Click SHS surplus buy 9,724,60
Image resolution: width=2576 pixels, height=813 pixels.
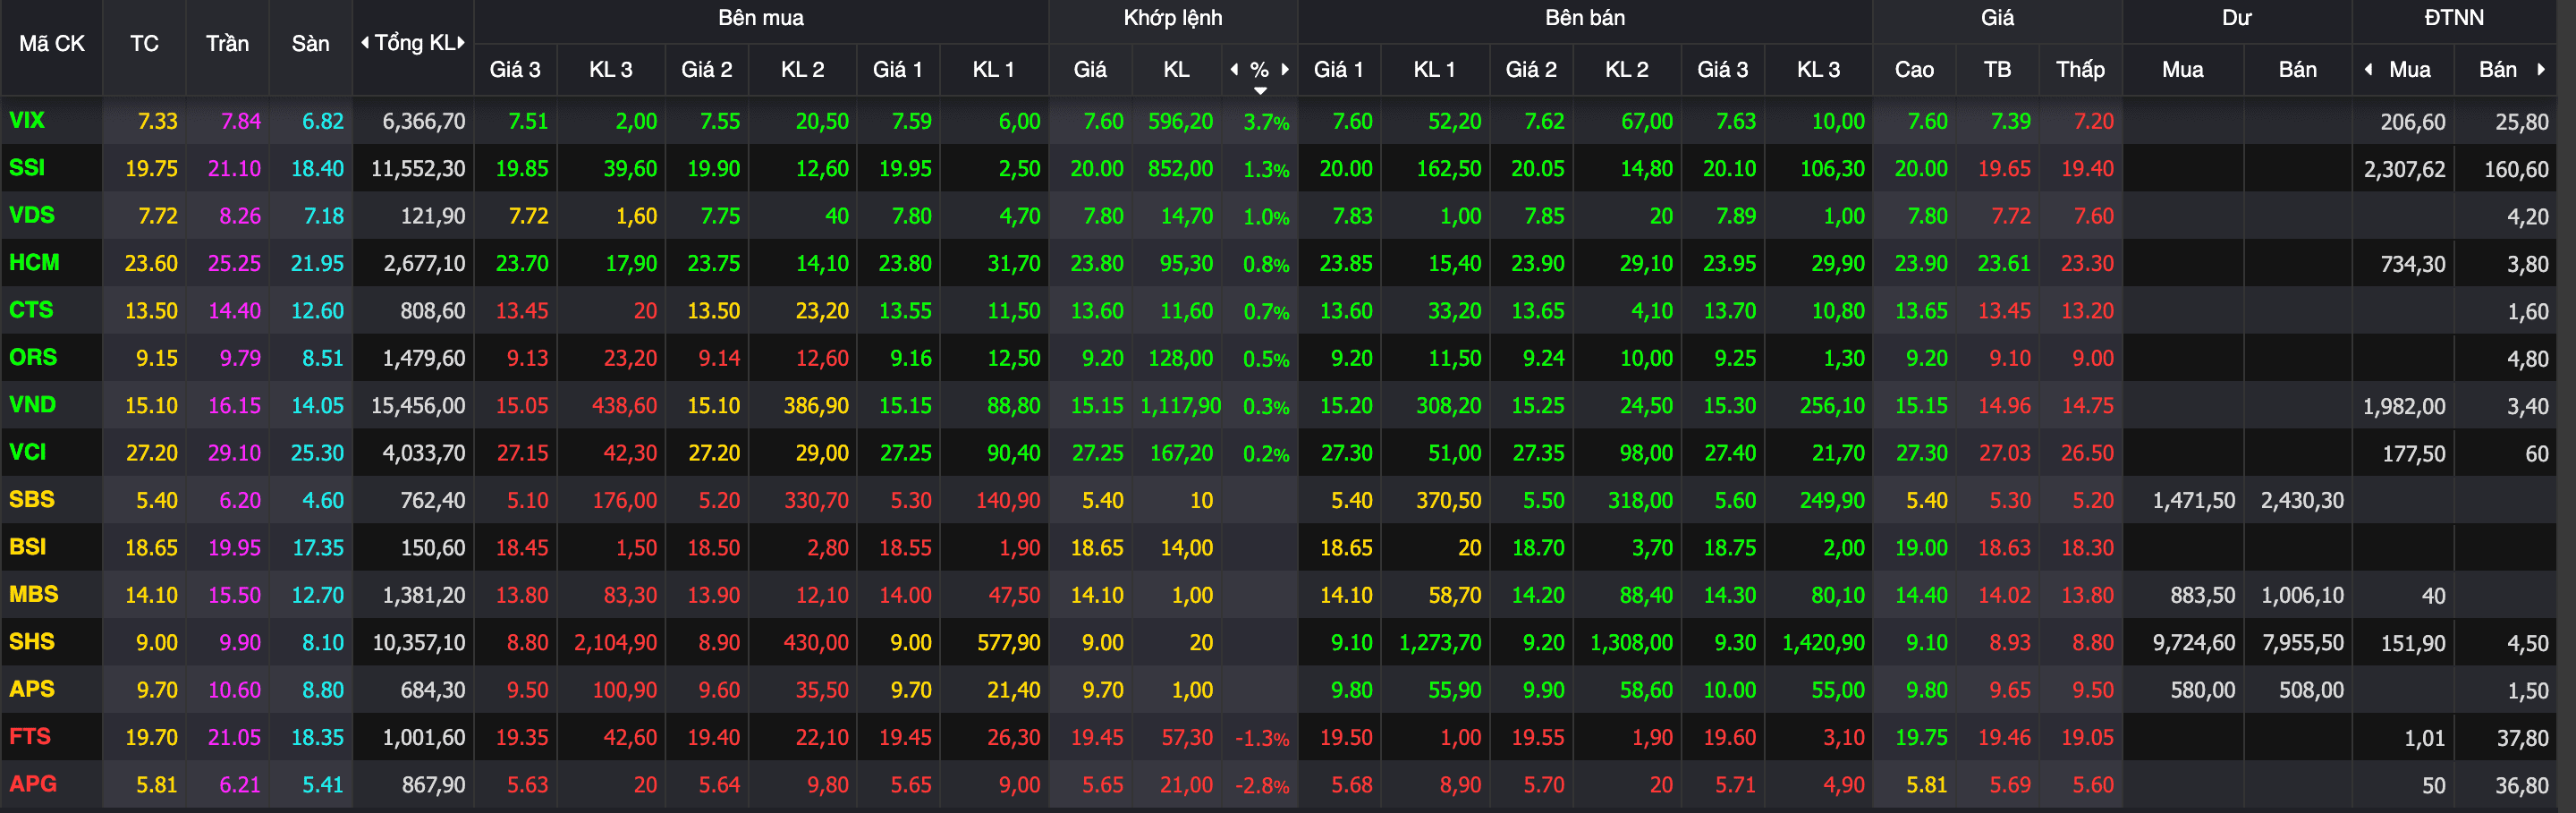[2193, 643]
